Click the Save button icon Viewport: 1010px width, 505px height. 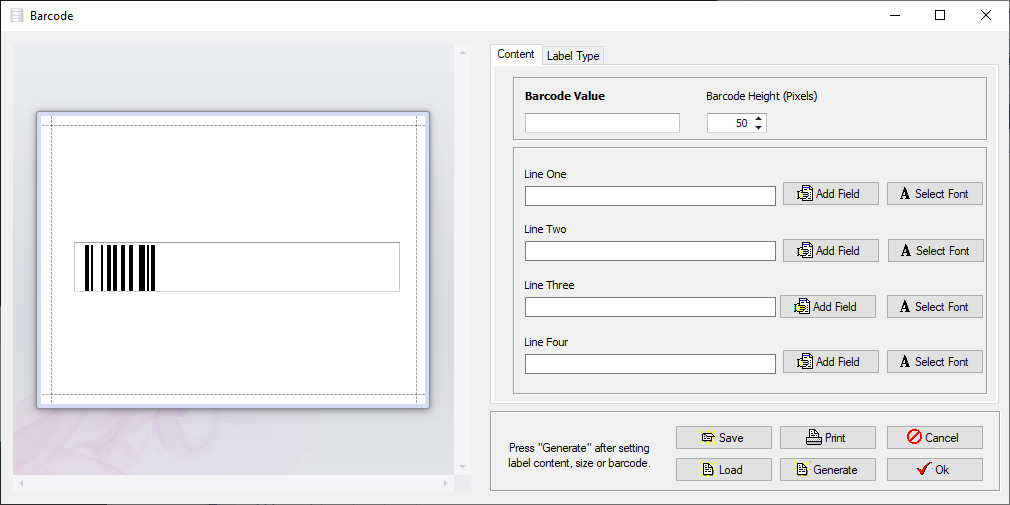pos(709,438)
